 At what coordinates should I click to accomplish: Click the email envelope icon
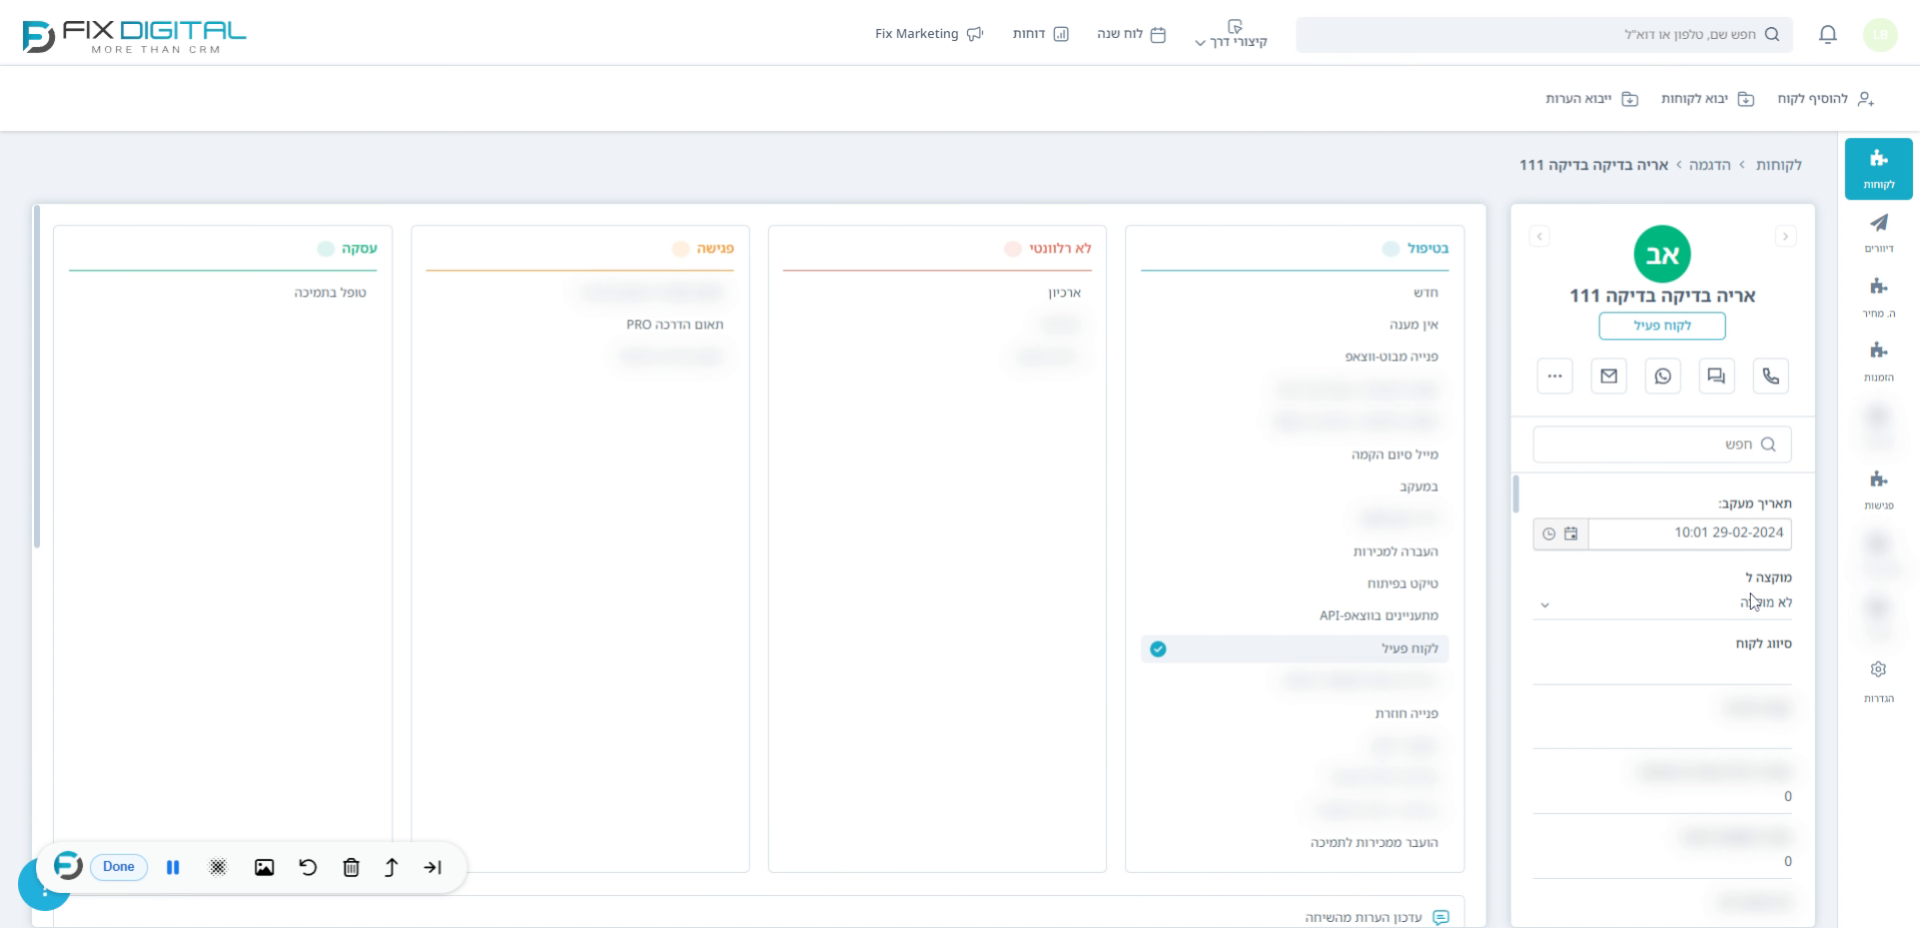(x=1608, y=376)
